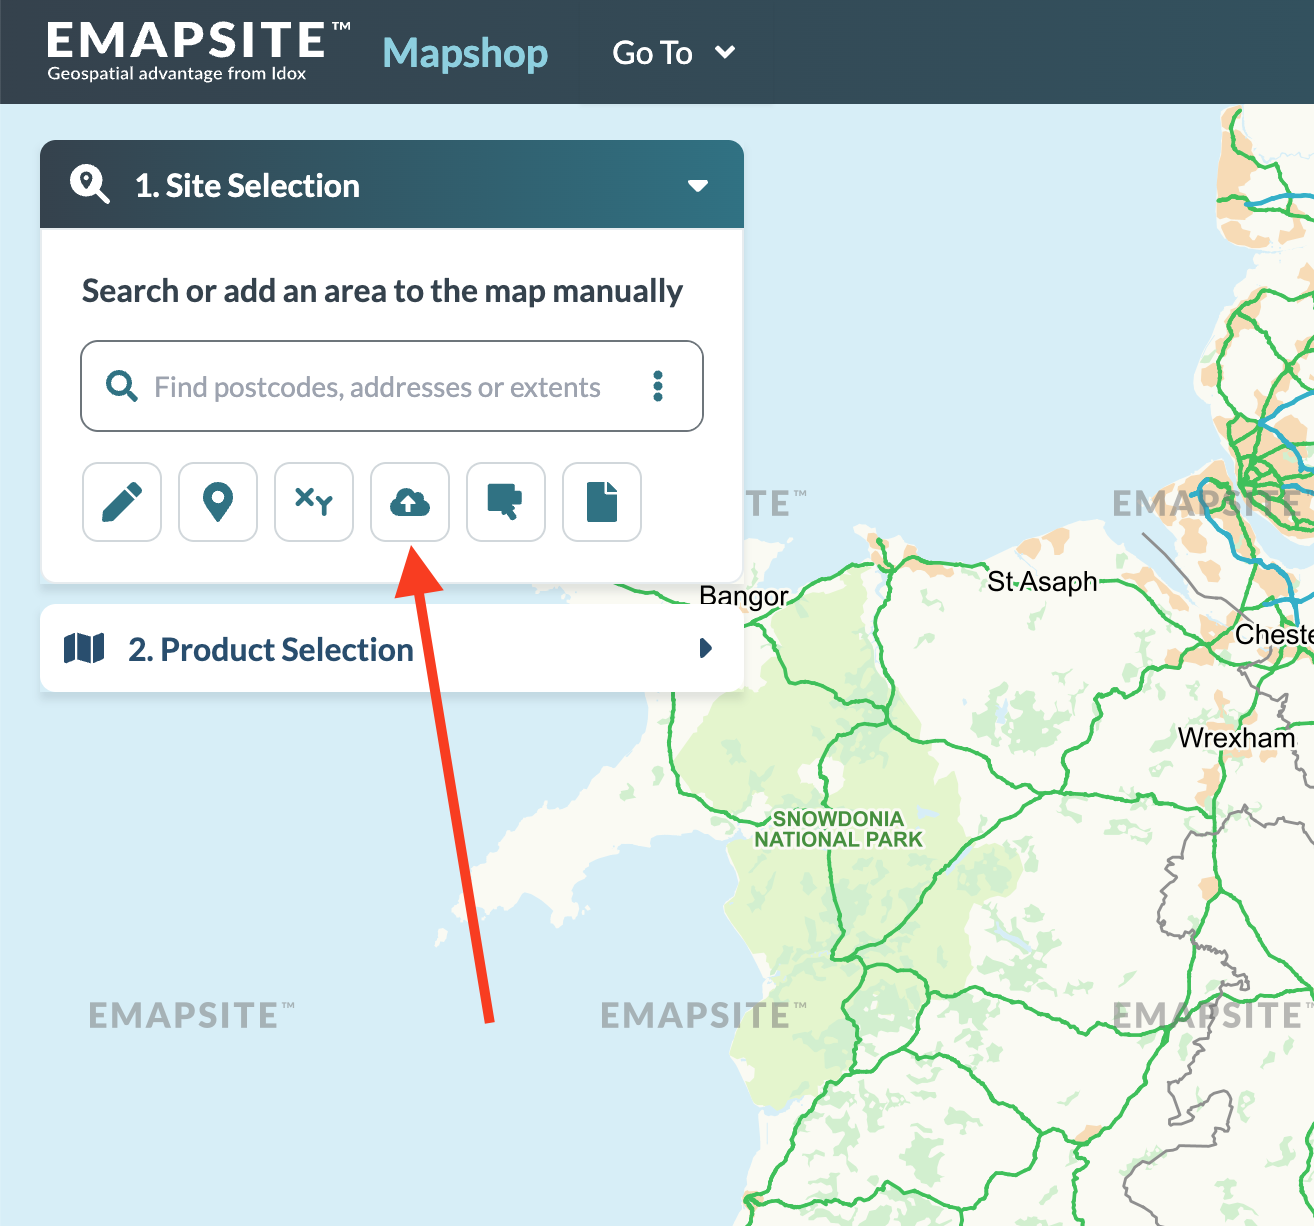The width and height of the screenshot is (1314, 1226).
Task: Choose the location pin marker tool
Action: tap(218, 502)
